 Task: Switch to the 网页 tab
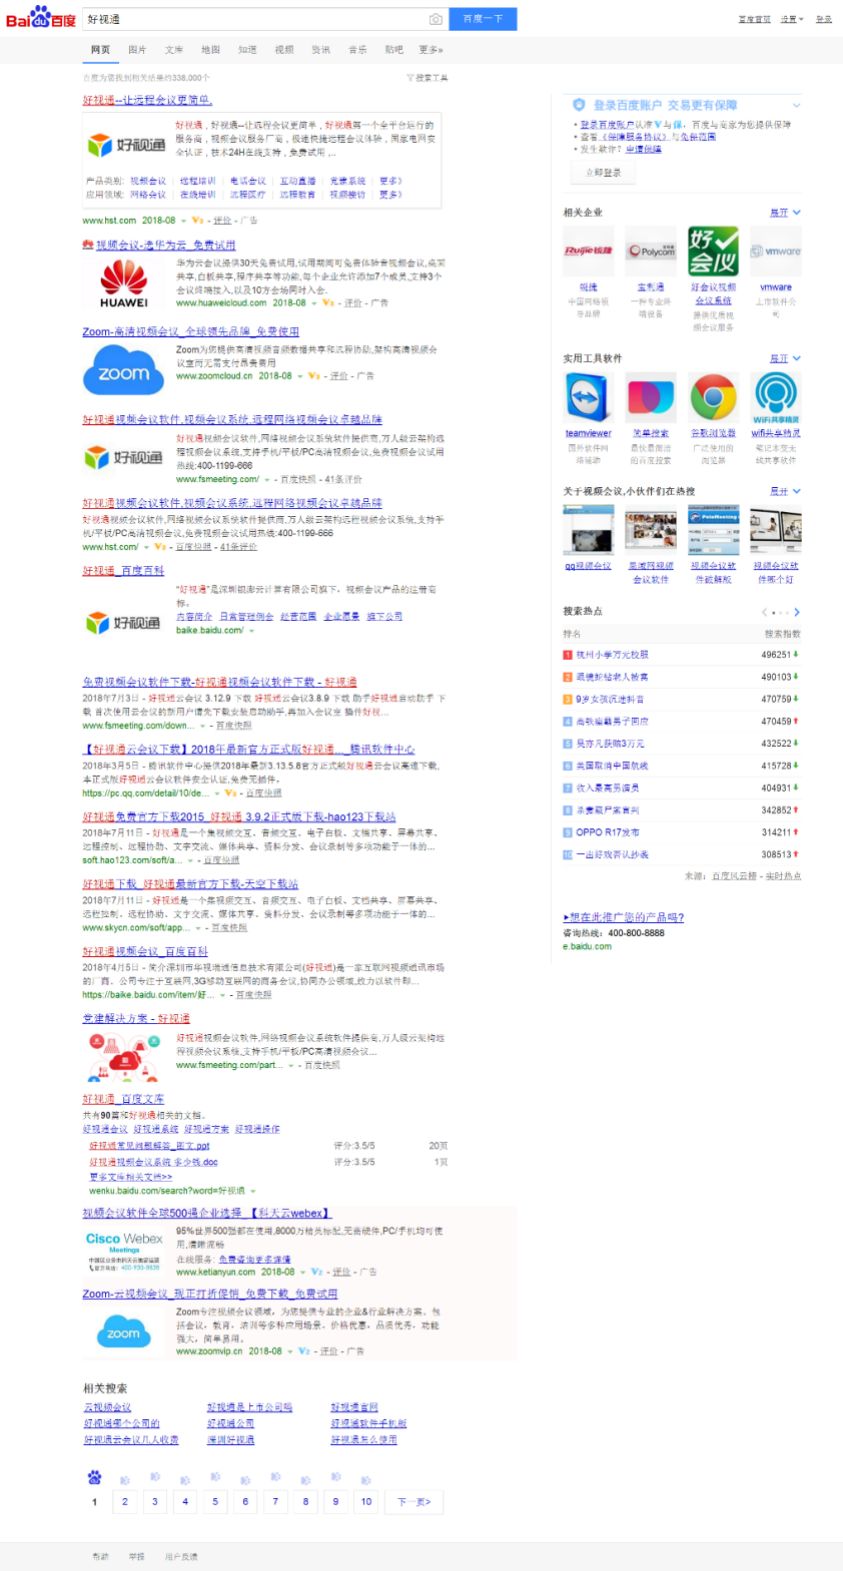(x=100, y=50)
